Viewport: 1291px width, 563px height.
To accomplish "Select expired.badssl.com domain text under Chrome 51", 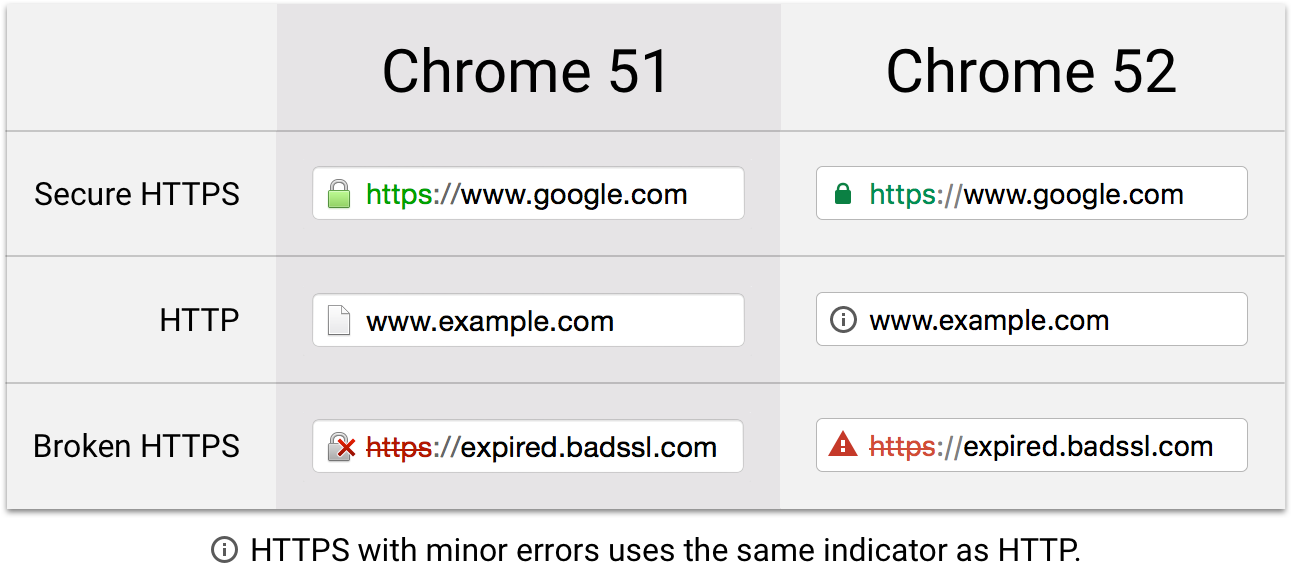I will pyautogui.click(x=588, y=447).
